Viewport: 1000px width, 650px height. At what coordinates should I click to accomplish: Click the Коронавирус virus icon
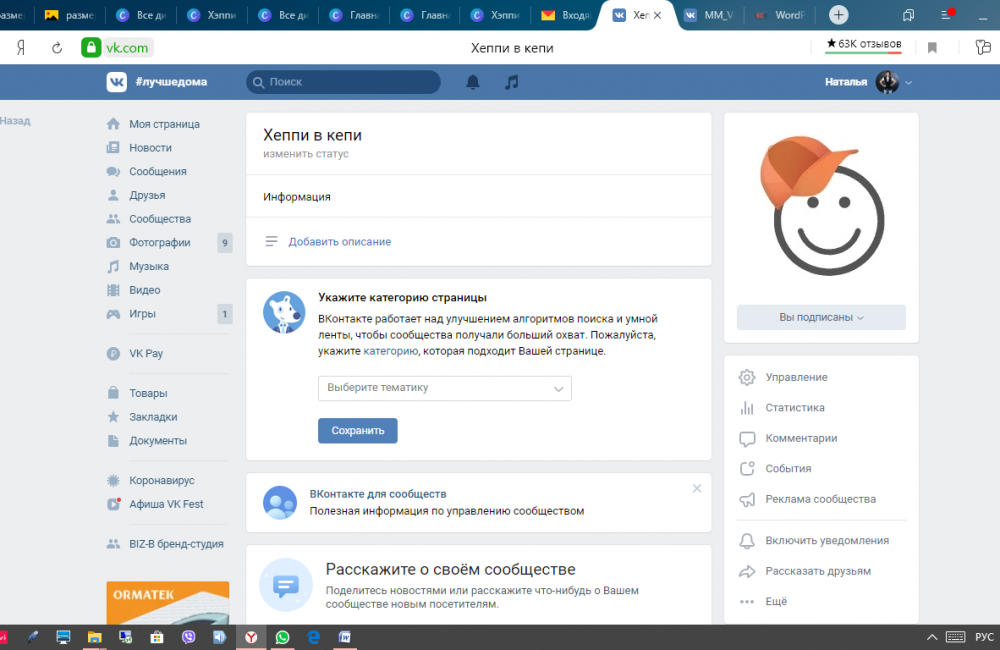pos(113,480)
